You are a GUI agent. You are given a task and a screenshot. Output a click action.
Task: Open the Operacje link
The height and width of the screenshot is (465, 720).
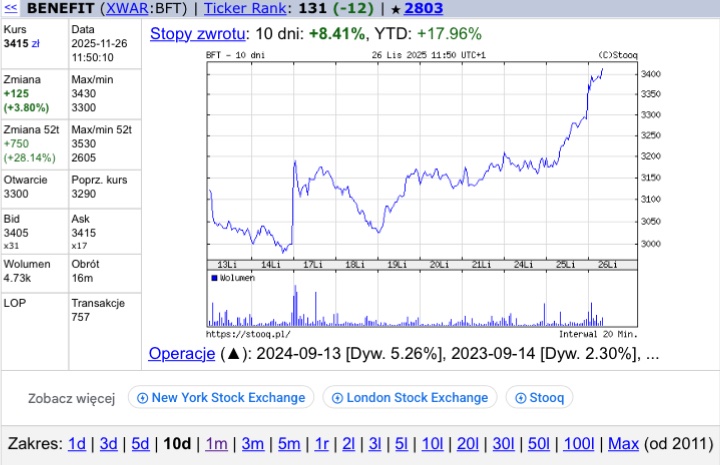[182, 353]
